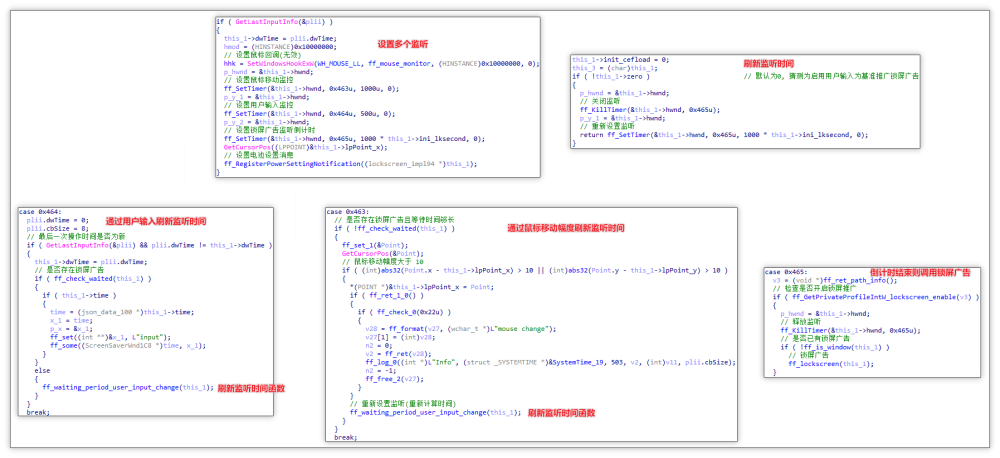1000x458 pixels.
Task: Select the 'case 0x465:' line
Action: click(787, 272)
